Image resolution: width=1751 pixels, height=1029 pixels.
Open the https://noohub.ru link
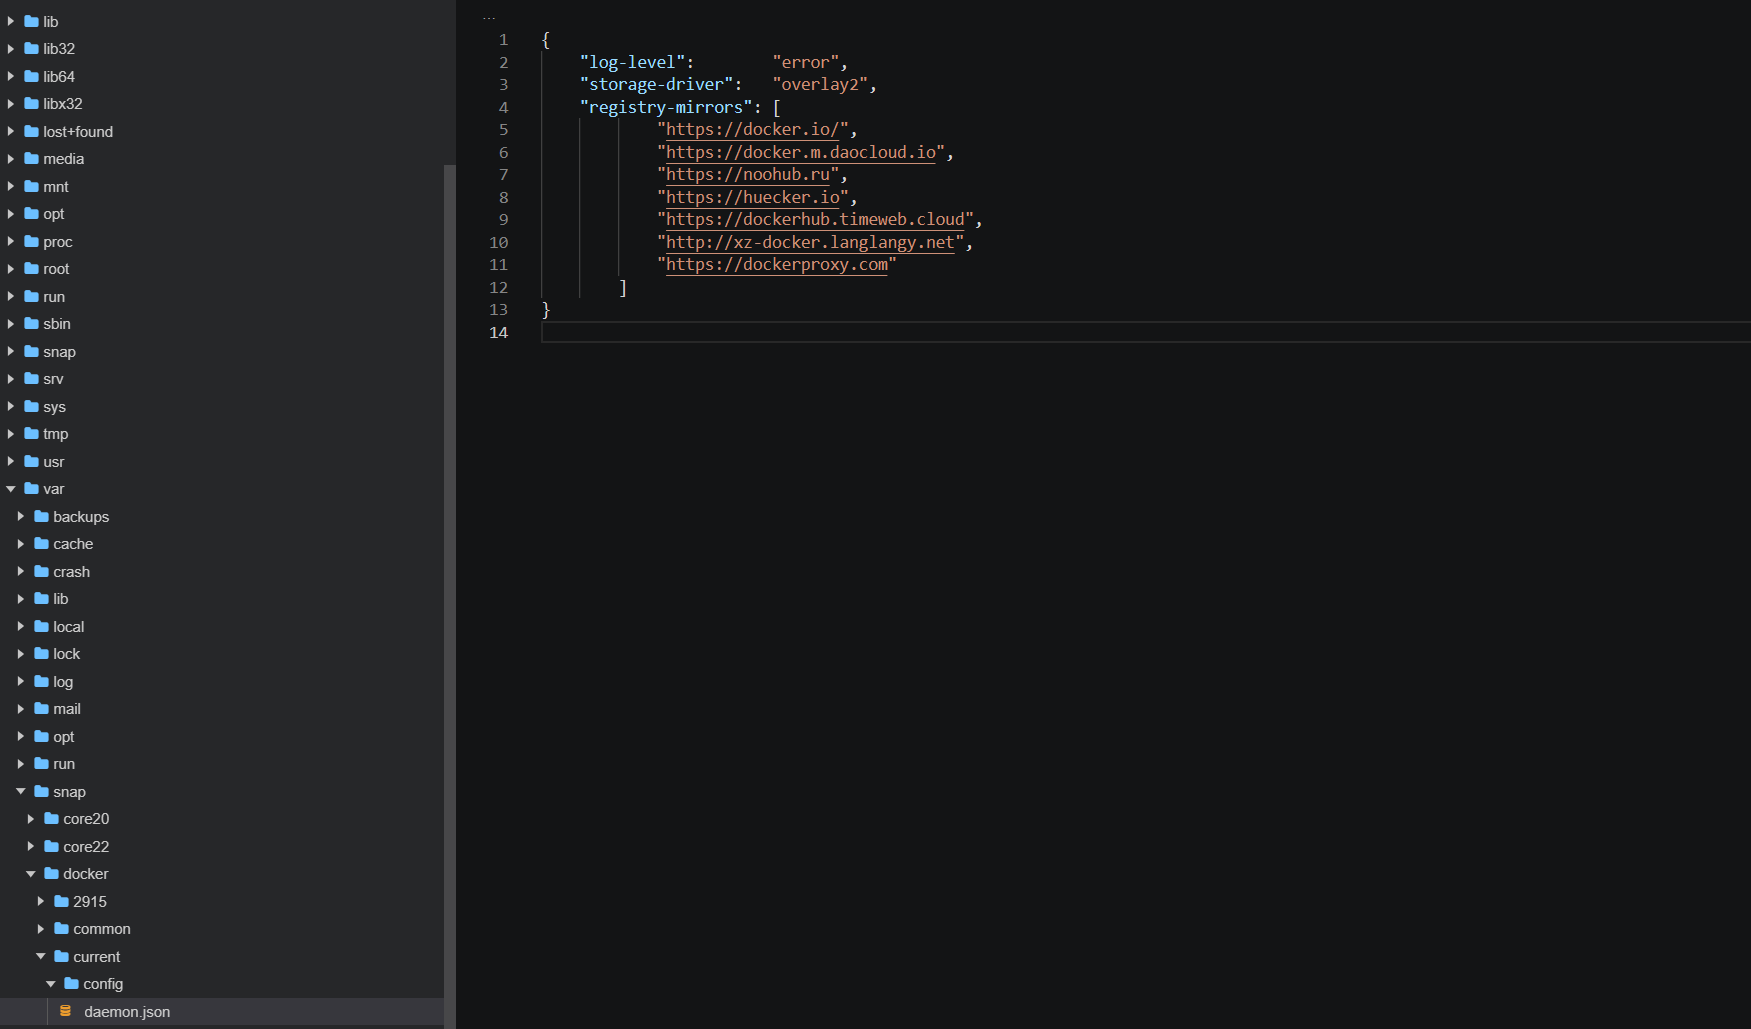748,175
